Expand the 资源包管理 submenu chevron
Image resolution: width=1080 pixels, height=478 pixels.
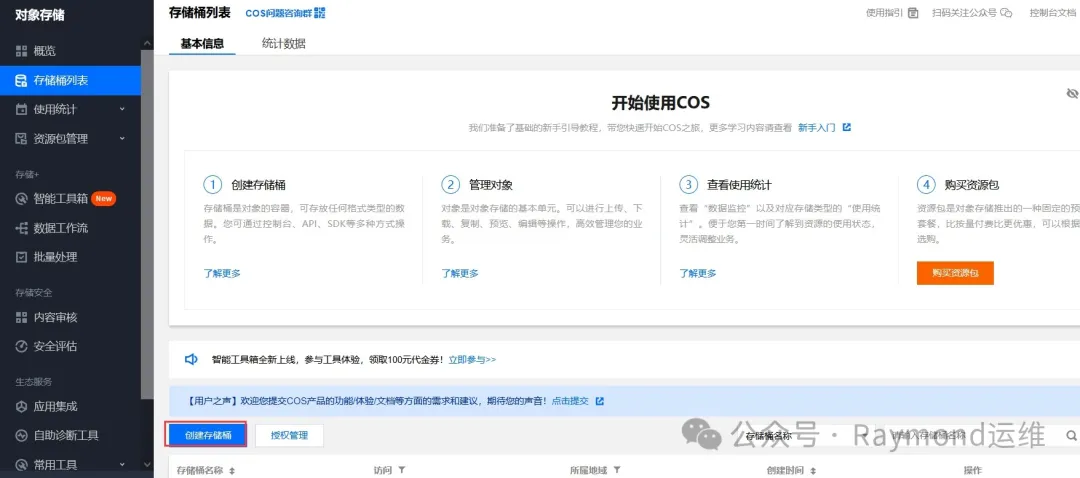click(x=122, y=138)
